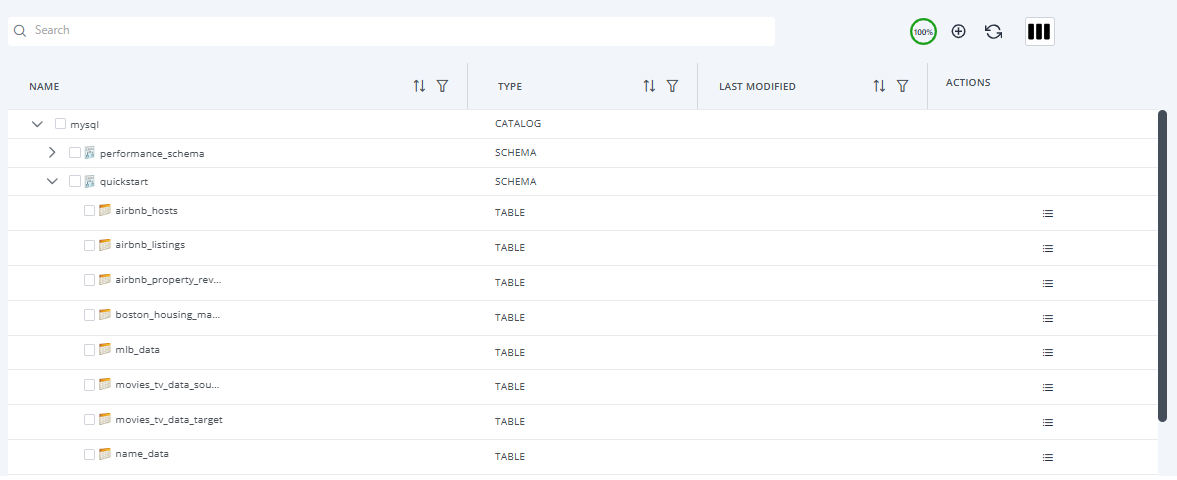Click airbnb_property_rev... table icon
Image resolution: width=1177 pixels, height=480 pixels.
click(x=105, y=279)
